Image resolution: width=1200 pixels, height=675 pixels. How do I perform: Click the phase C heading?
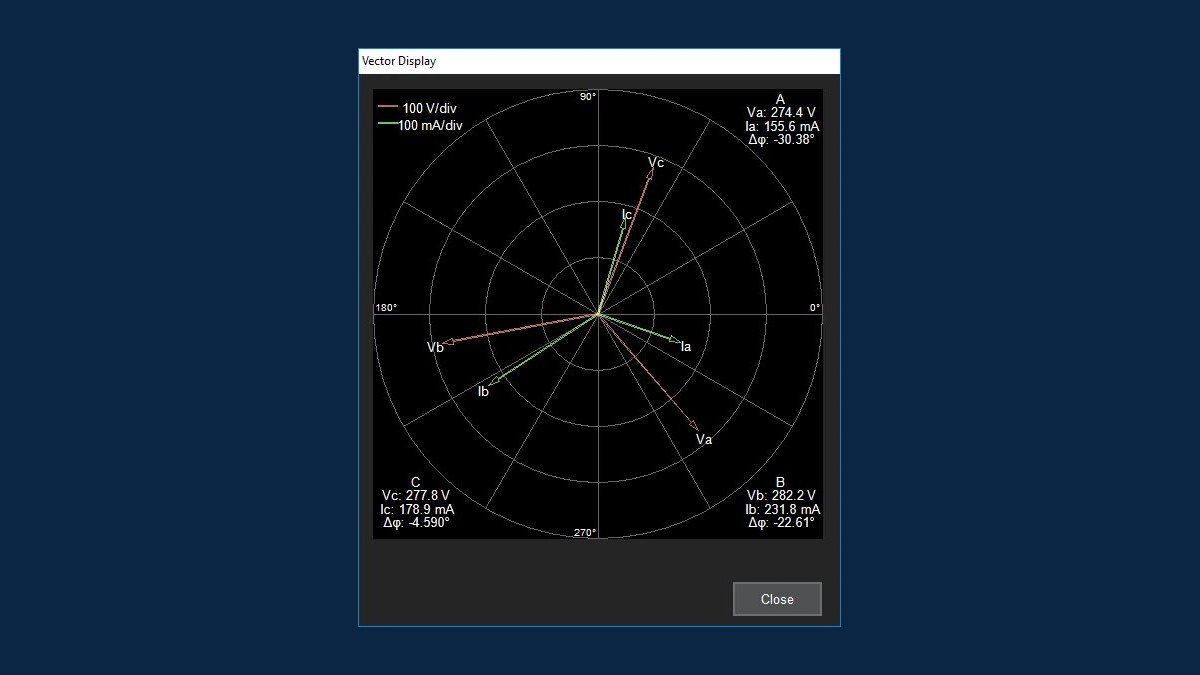tap(416, 482)
